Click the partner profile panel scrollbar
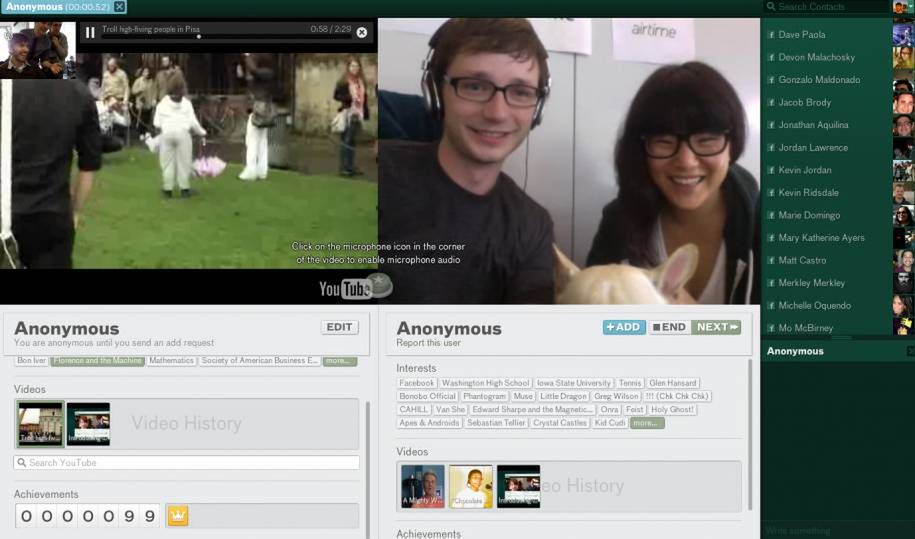The image size is (915, 539). 750,435
